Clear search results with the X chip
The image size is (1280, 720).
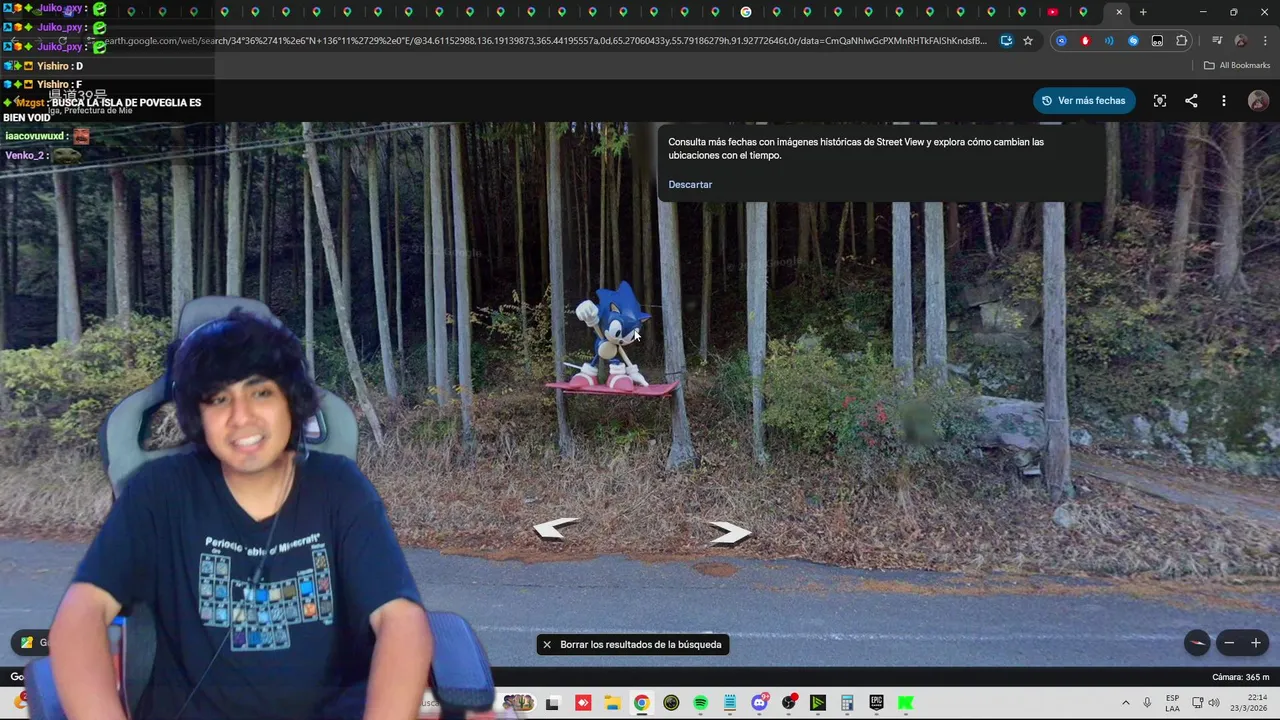[x=547, y=645]
